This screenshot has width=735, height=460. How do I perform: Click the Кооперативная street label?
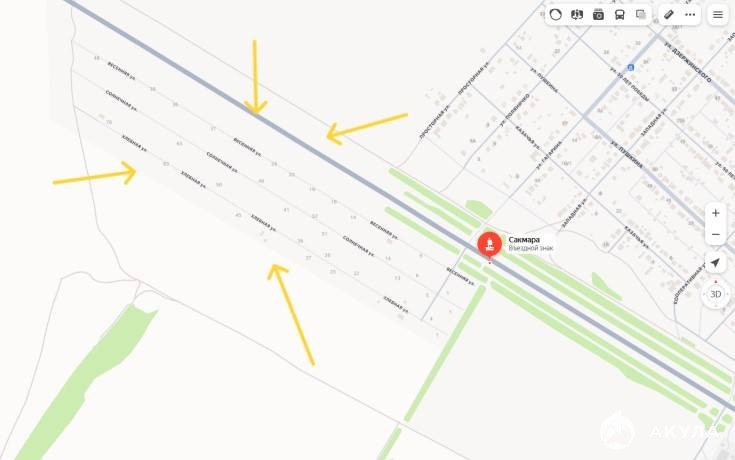click(690, 284)
